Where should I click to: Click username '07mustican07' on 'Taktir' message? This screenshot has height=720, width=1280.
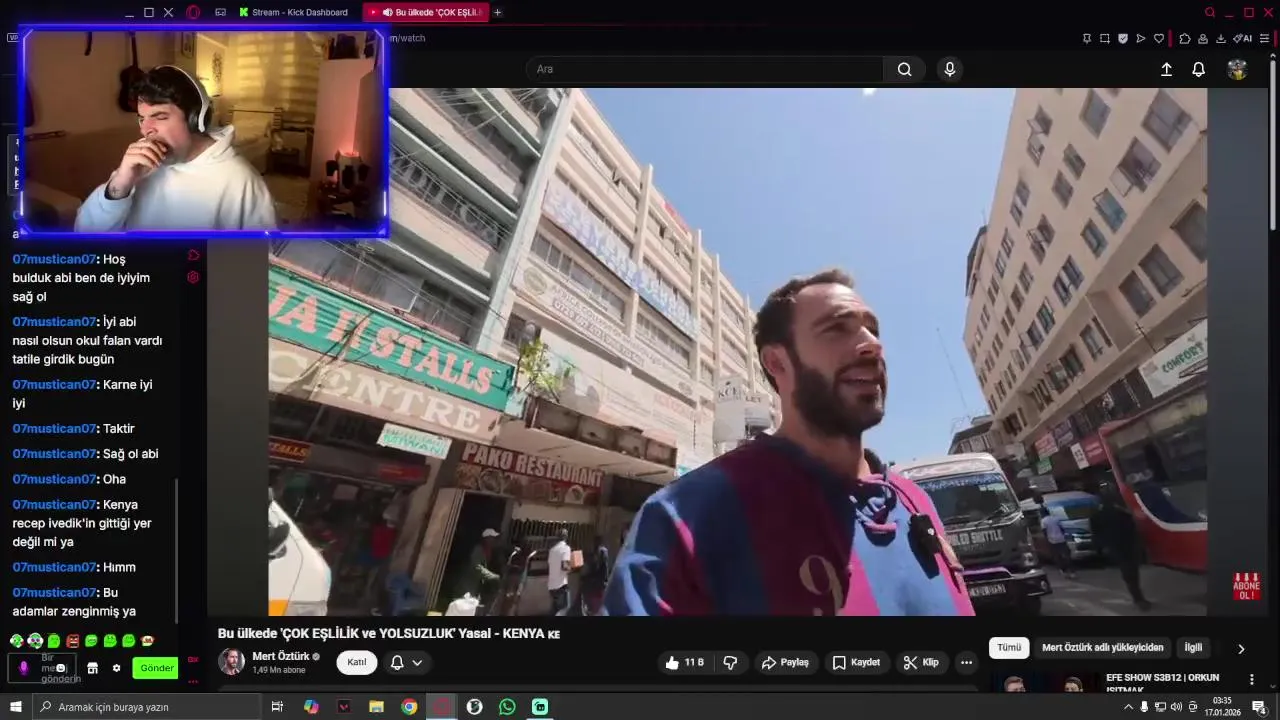click(x=54, y=428)
